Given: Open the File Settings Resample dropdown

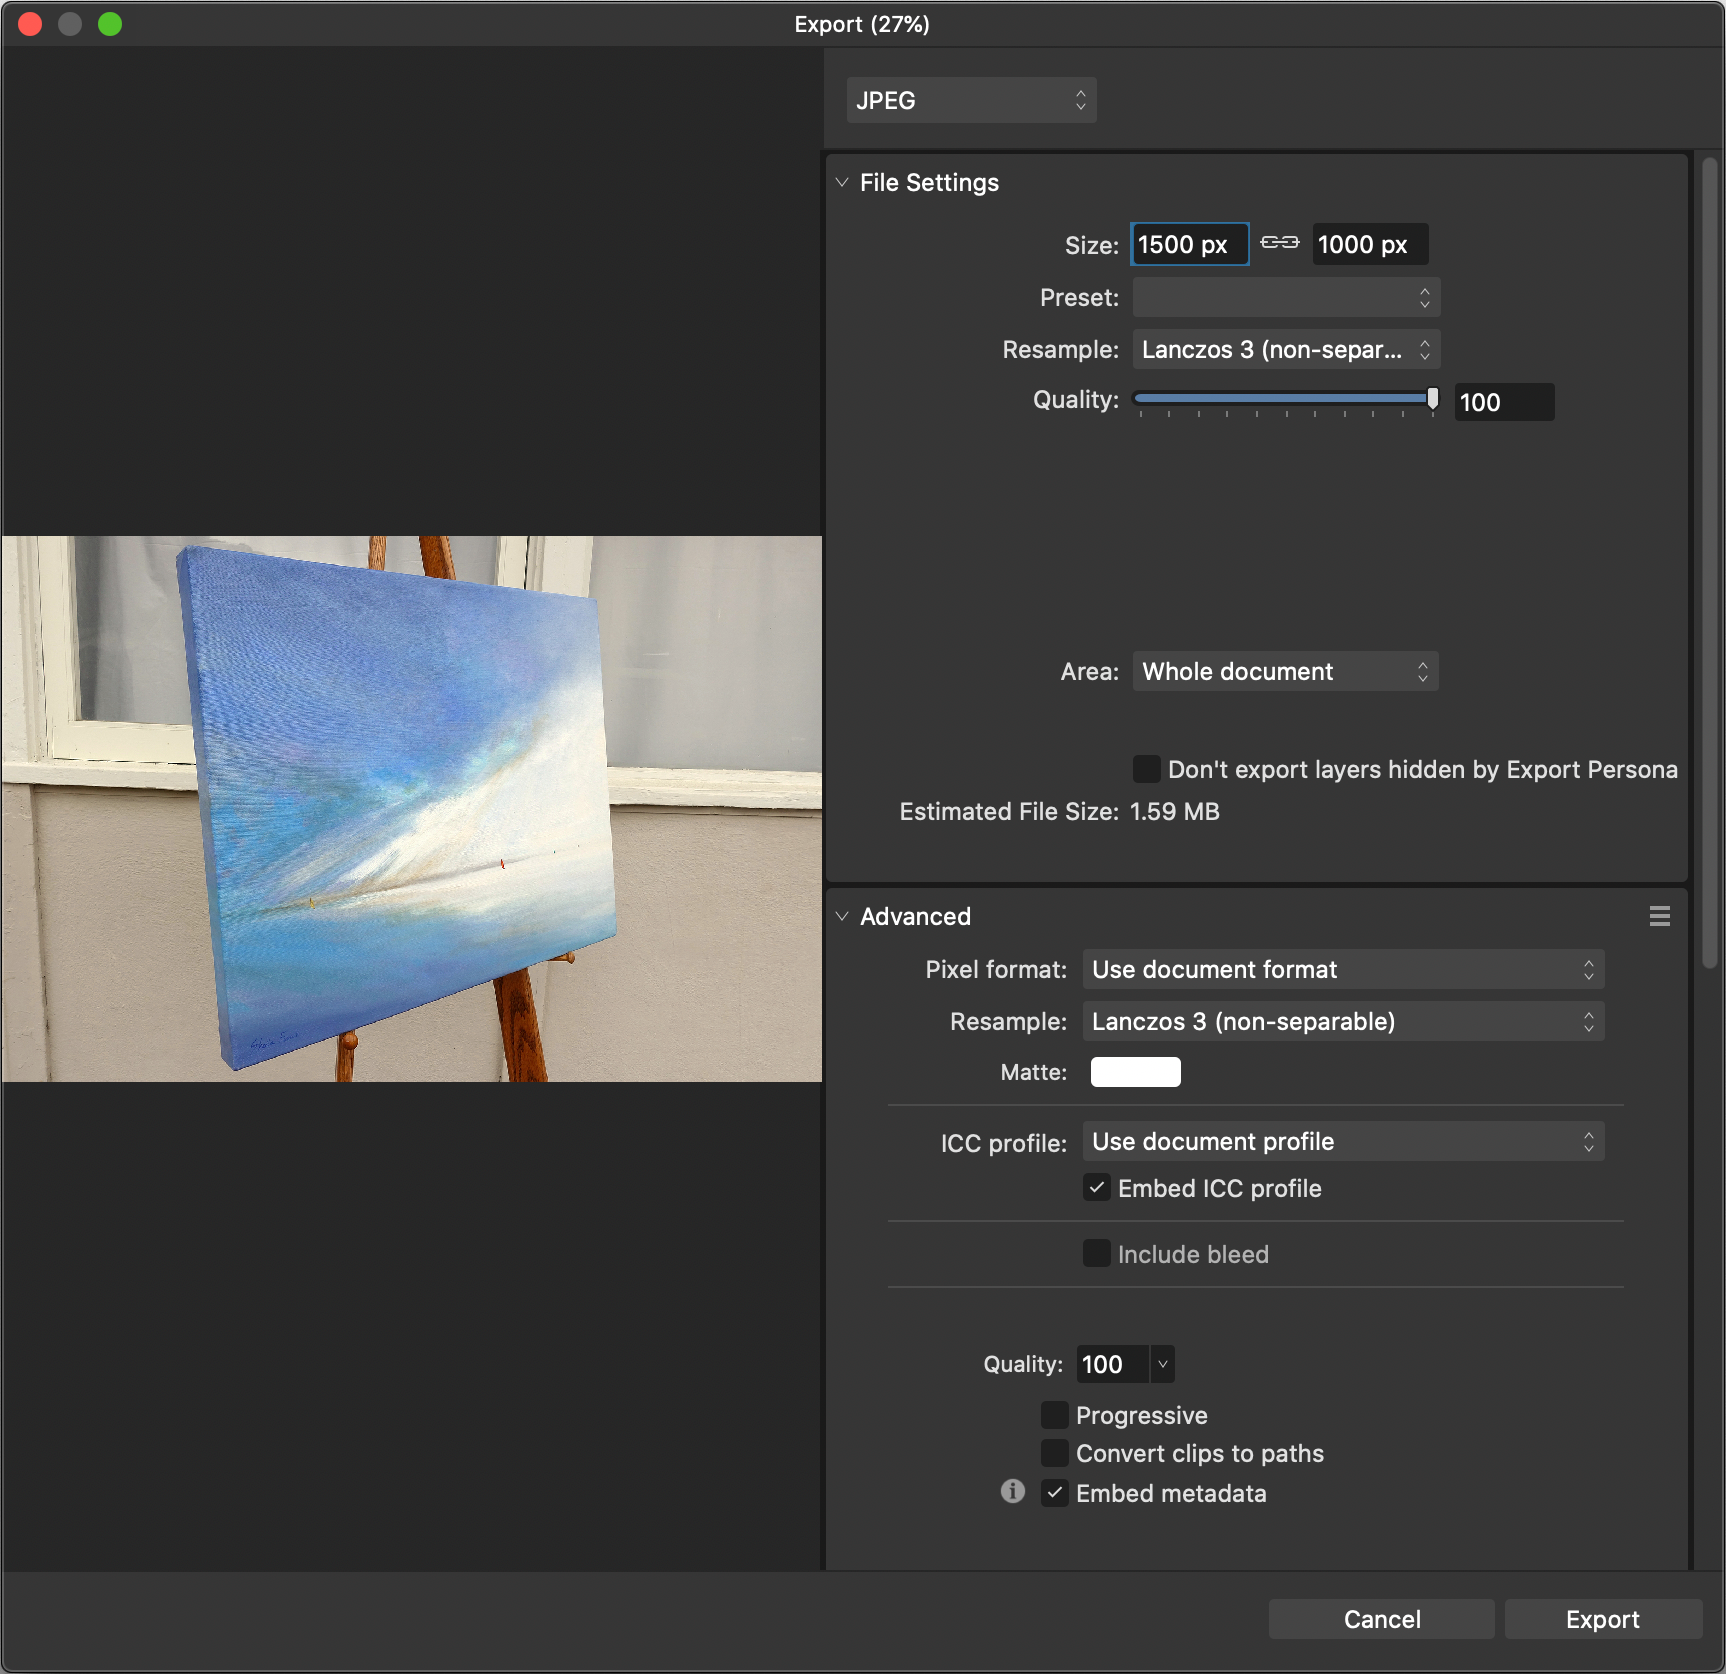Looking at the screenshot, I should [1286, 349].
